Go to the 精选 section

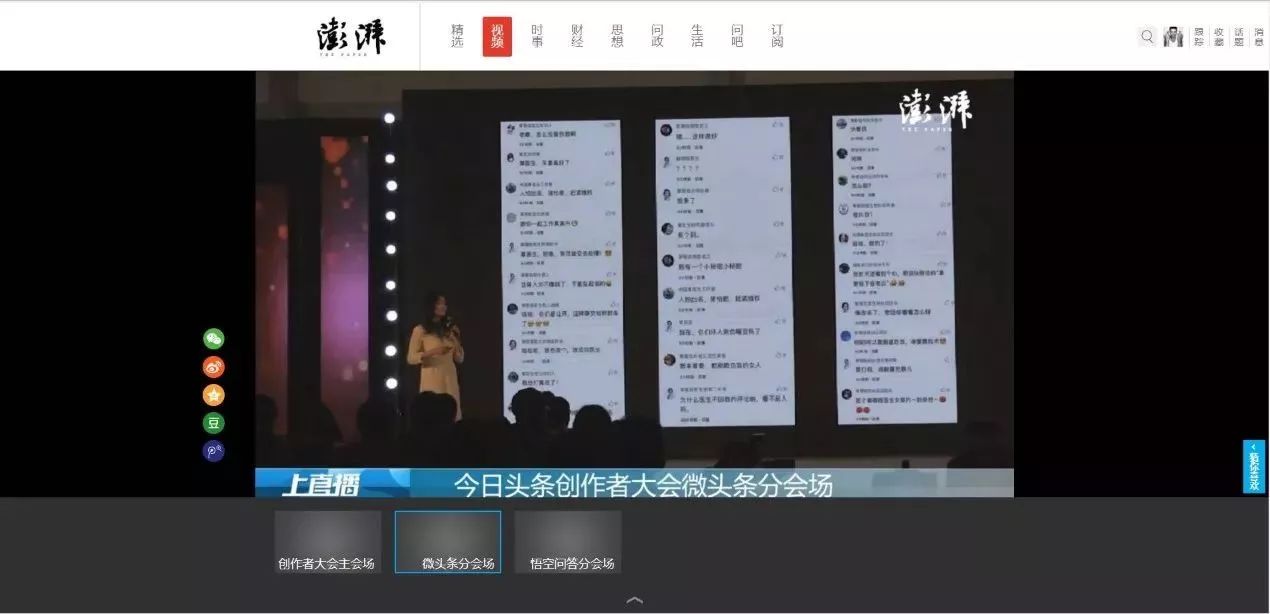(457, 37)
